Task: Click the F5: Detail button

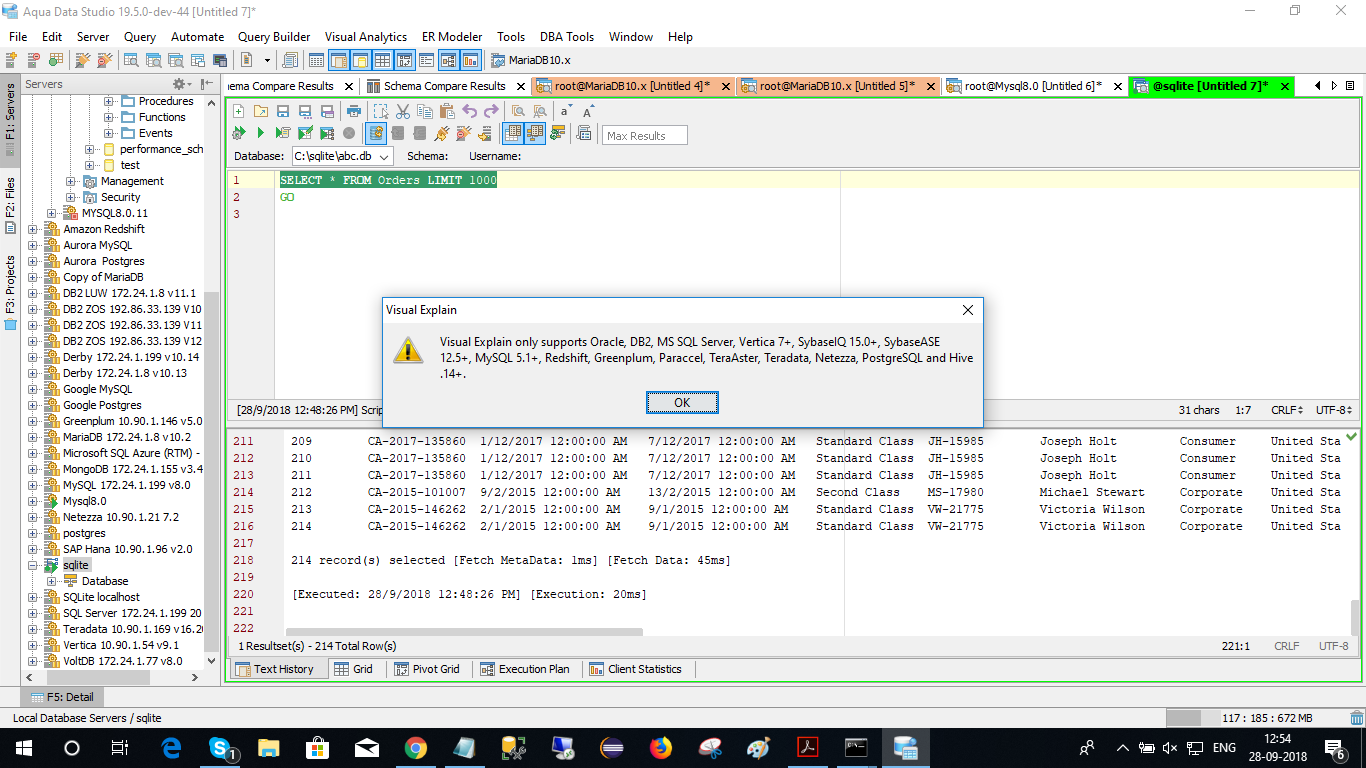Action: (62, 697)
